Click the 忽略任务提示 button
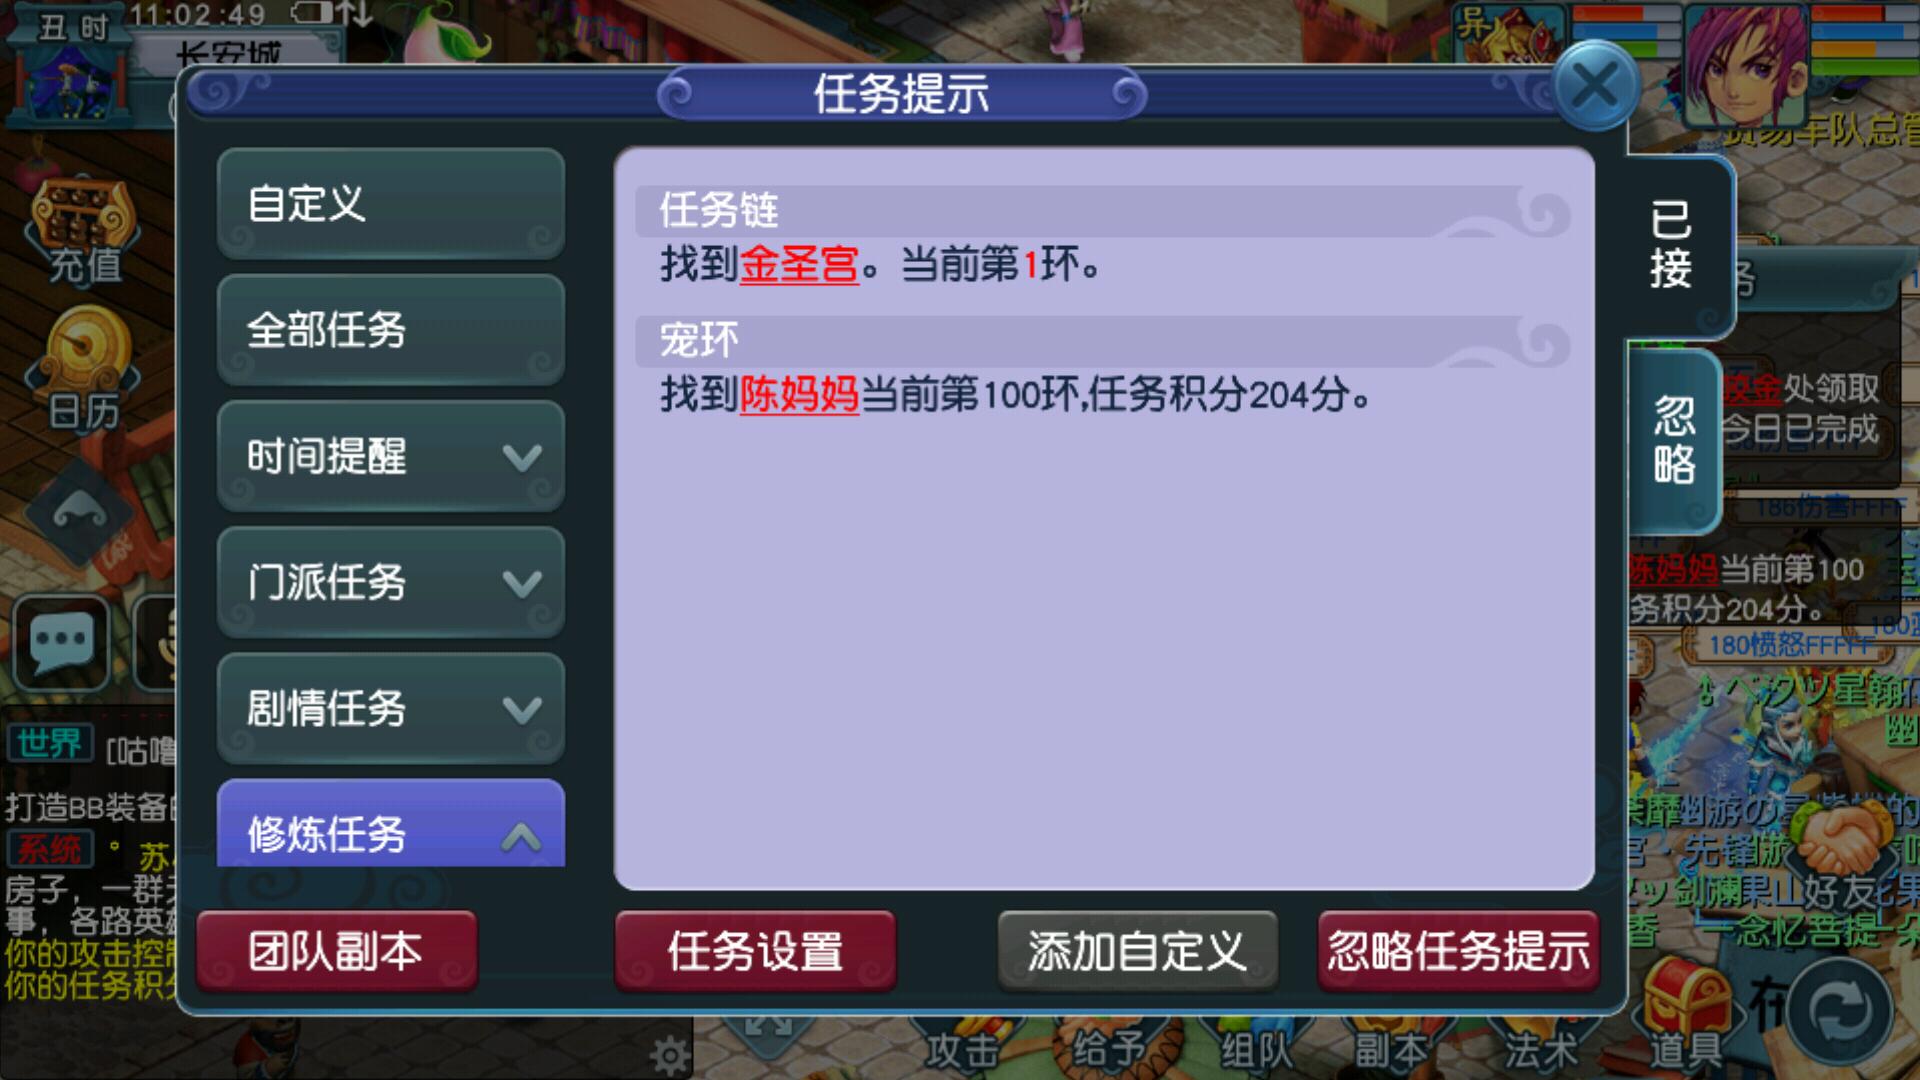1920x1080 pixels. click(1458, 951)
